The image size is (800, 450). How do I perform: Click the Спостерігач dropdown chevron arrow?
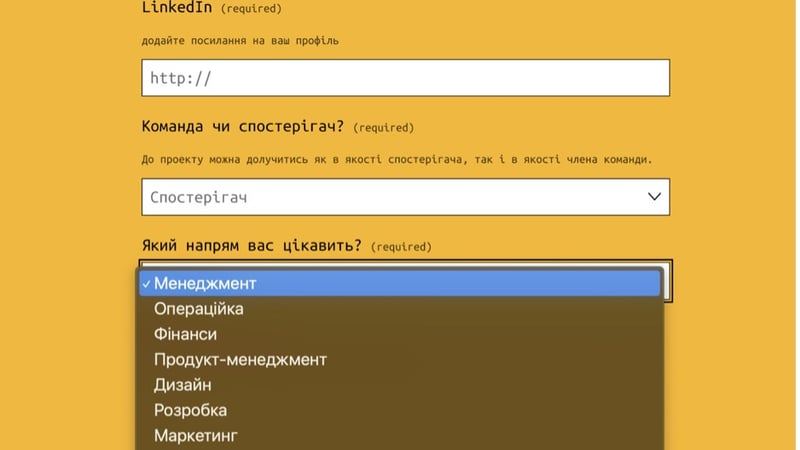(x=655, y=197)
